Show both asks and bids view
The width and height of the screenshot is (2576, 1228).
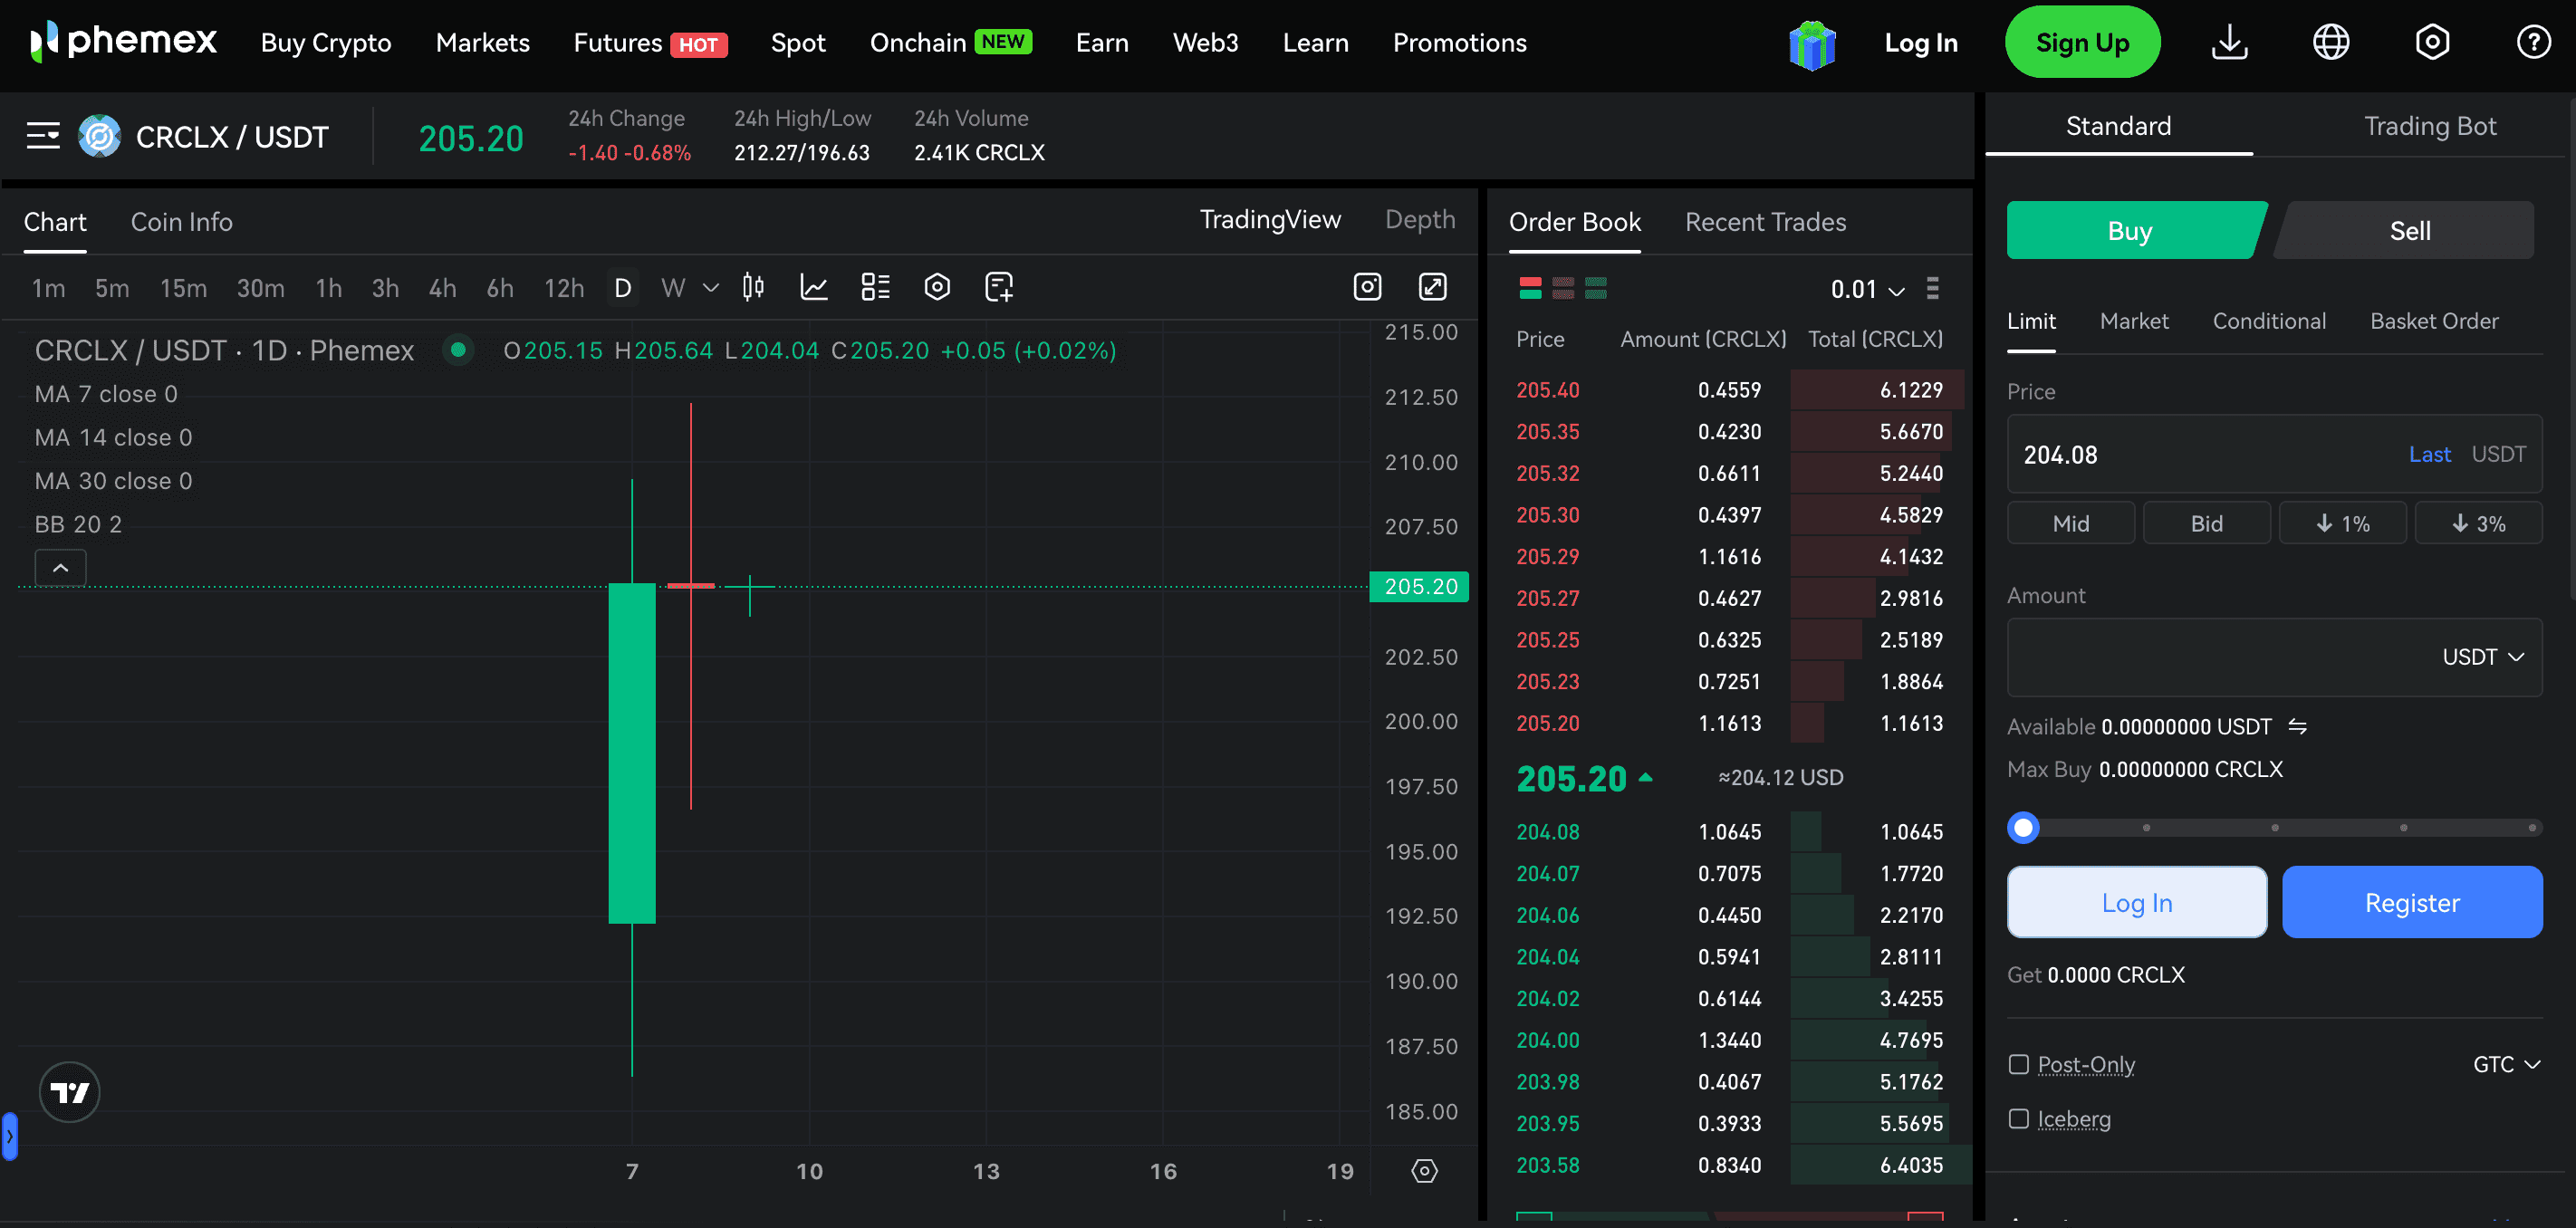tap(1530, 289)
